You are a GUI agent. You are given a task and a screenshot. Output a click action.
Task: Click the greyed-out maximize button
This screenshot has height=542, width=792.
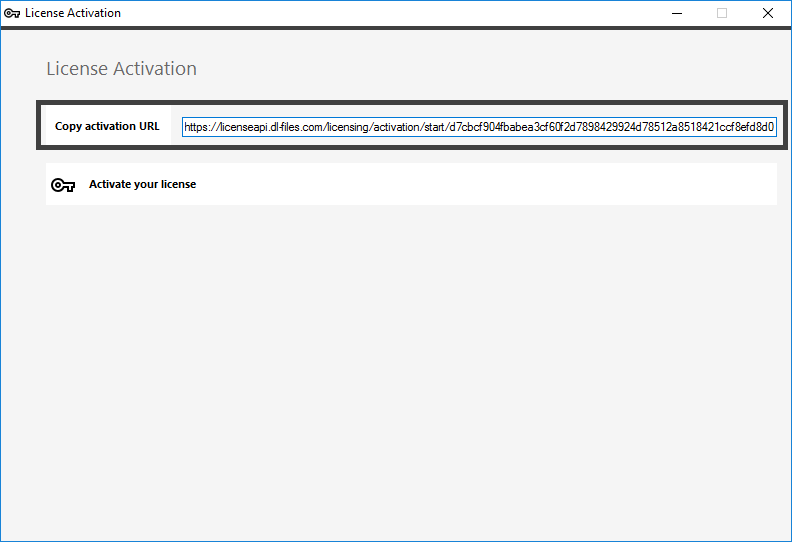pyautogui.click(x=721, y=13)
